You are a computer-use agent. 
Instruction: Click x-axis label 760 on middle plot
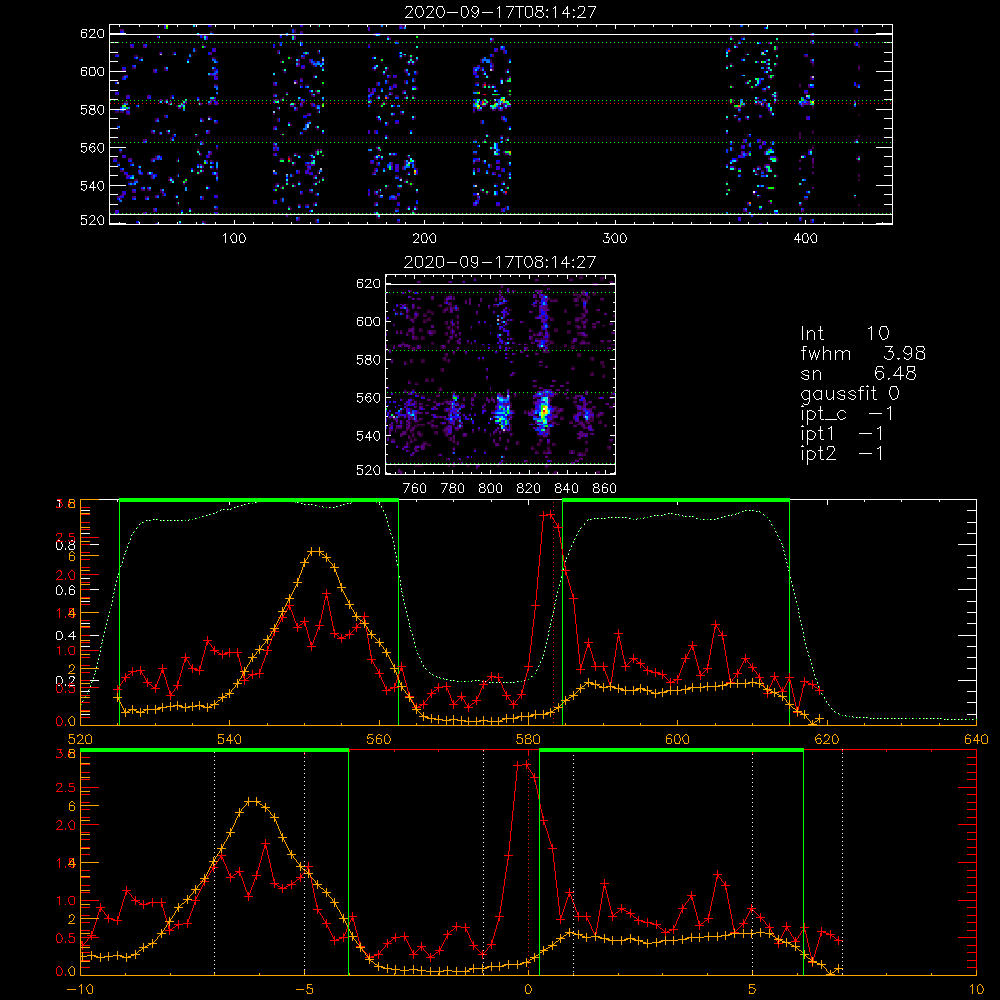(x=415, y=489)
